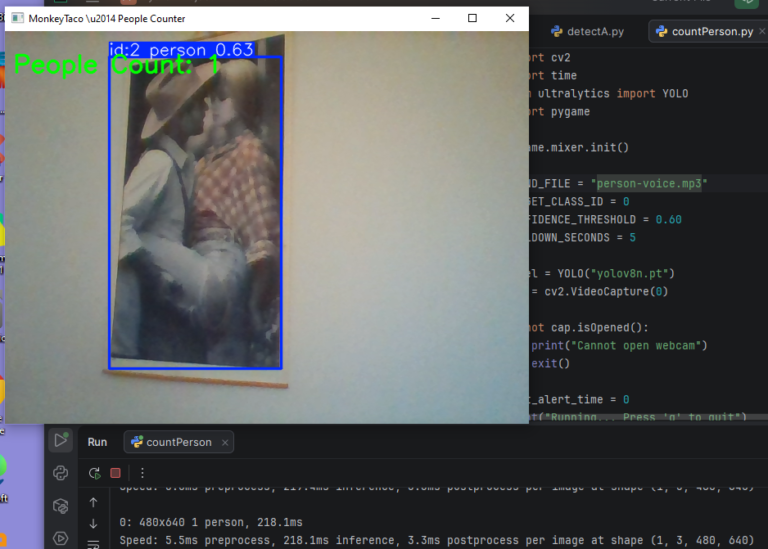Click the "person-voice.mp3" string in the code
Viewport: 768px width, 549px height.
coord(649,184)
